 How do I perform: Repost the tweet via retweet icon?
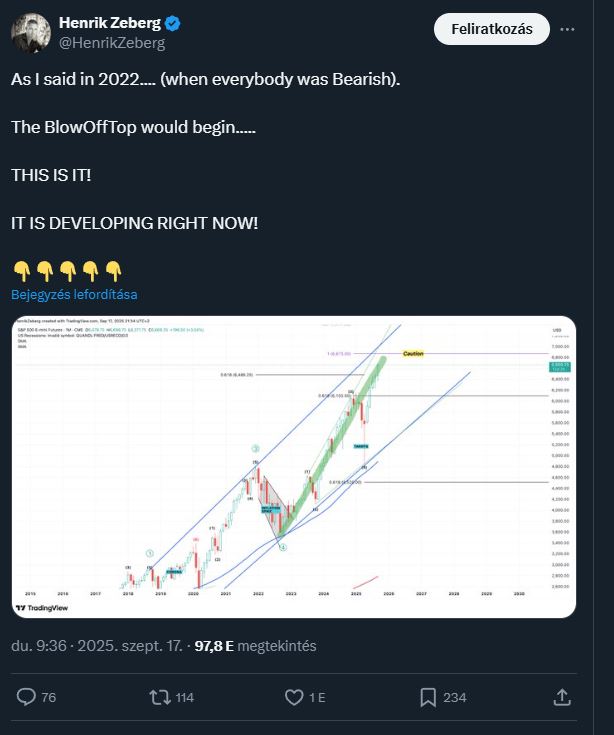(160, 697)
